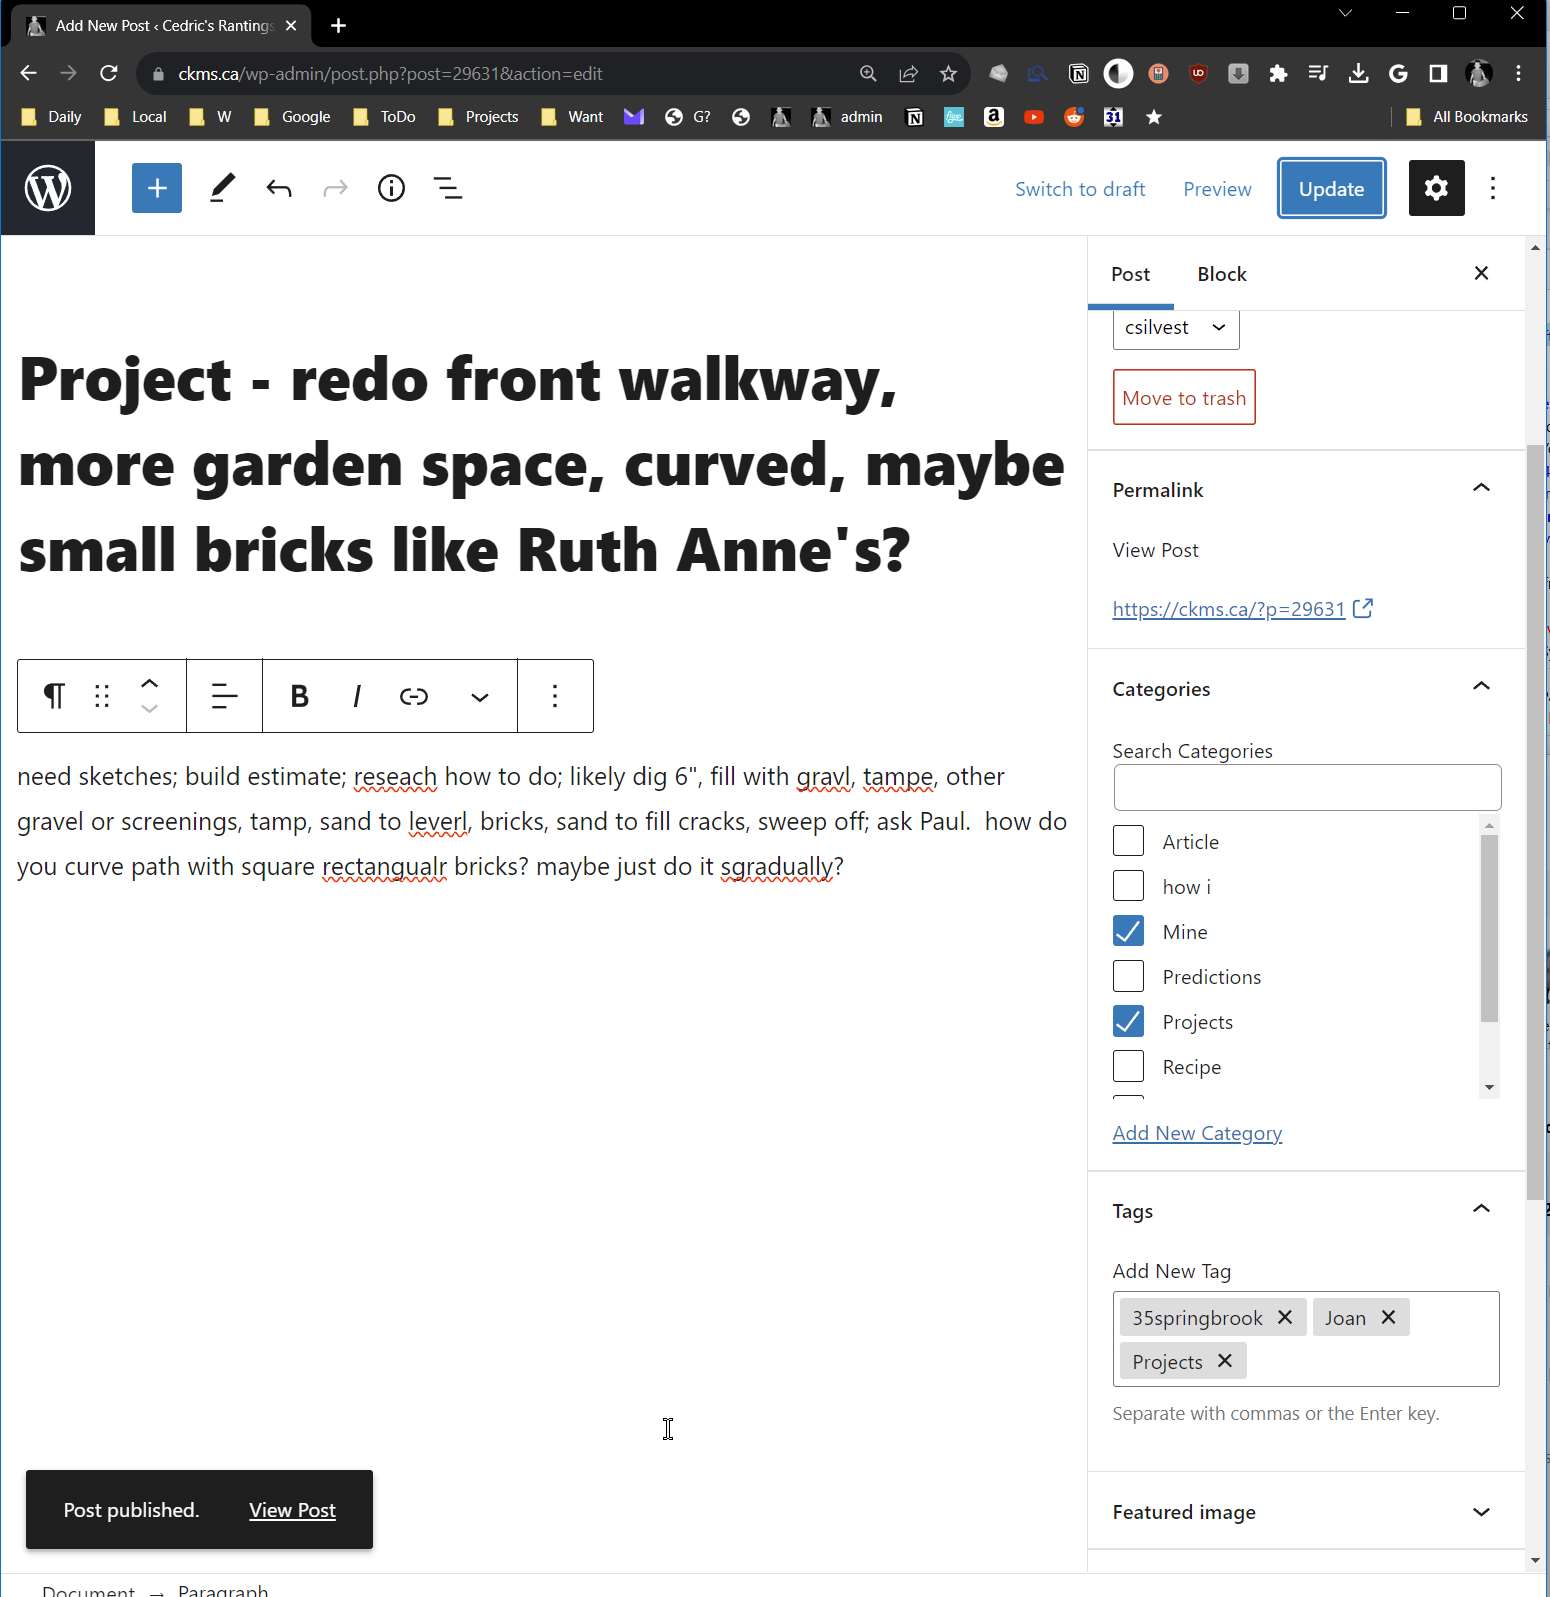Collapse the Permalink panel
Image resolution: width=1550 pixels, height=1597 pixels.
point(1481,489)
